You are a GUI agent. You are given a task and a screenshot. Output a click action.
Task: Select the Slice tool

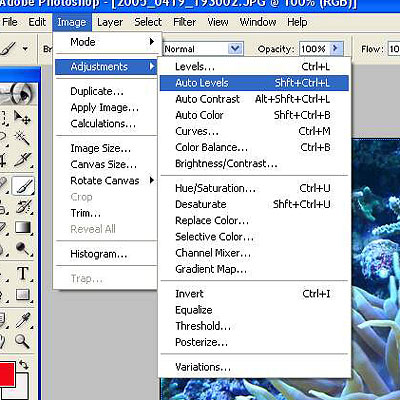[x=23, y=160]
